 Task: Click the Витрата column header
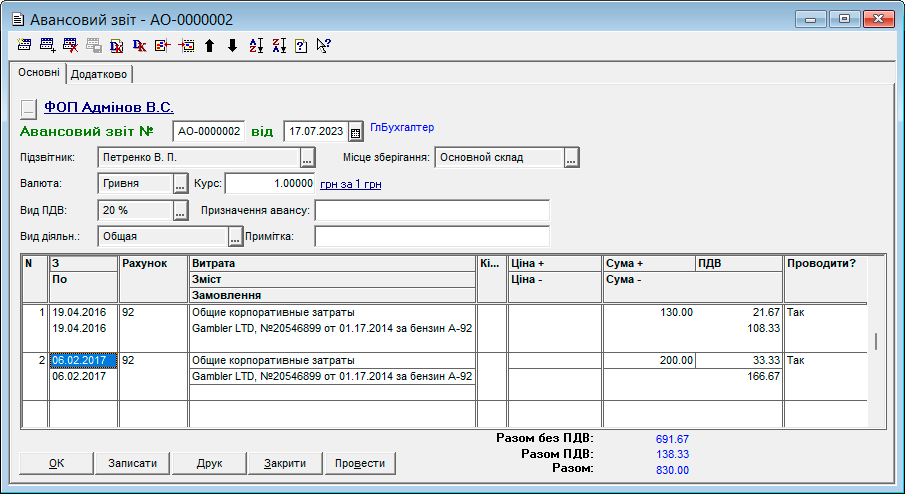point(332,264)
